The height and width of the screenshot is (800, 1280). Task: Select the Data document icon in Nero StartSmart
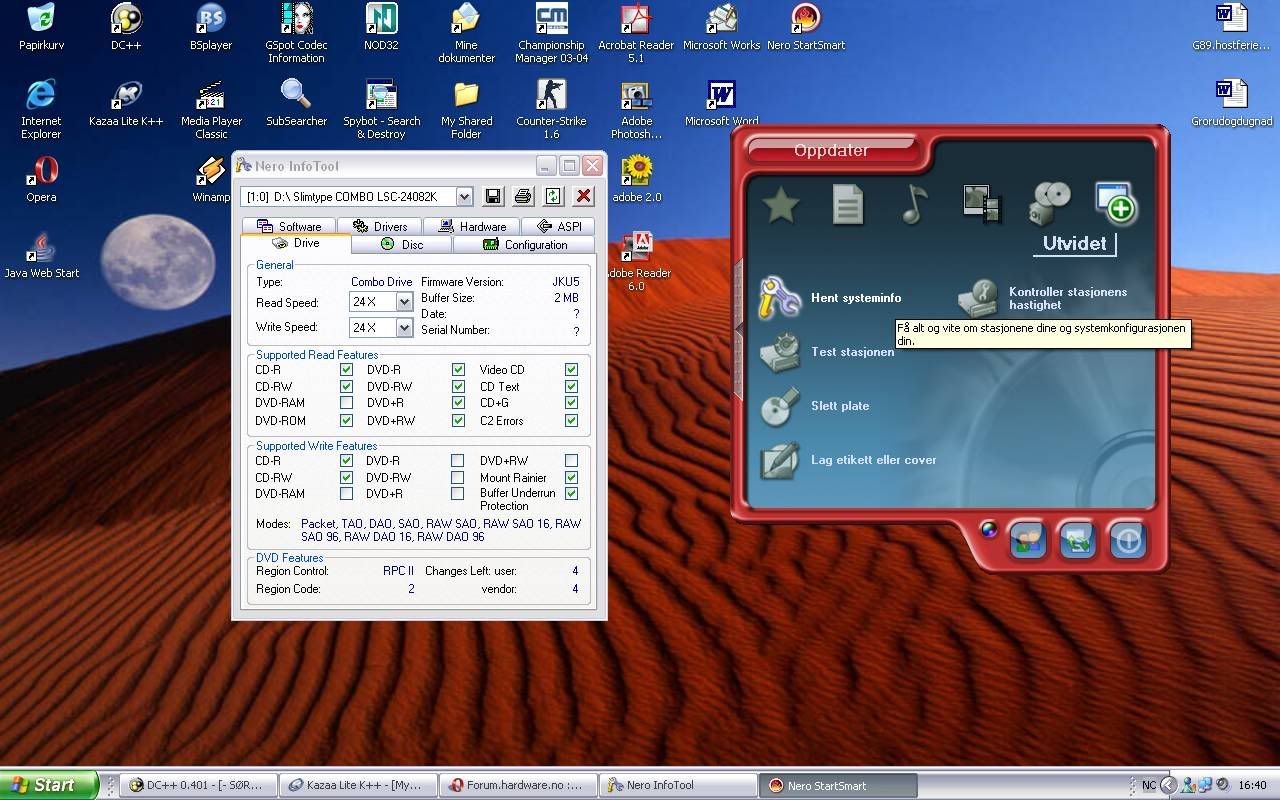pyautogui.click(x=848, y=205)
